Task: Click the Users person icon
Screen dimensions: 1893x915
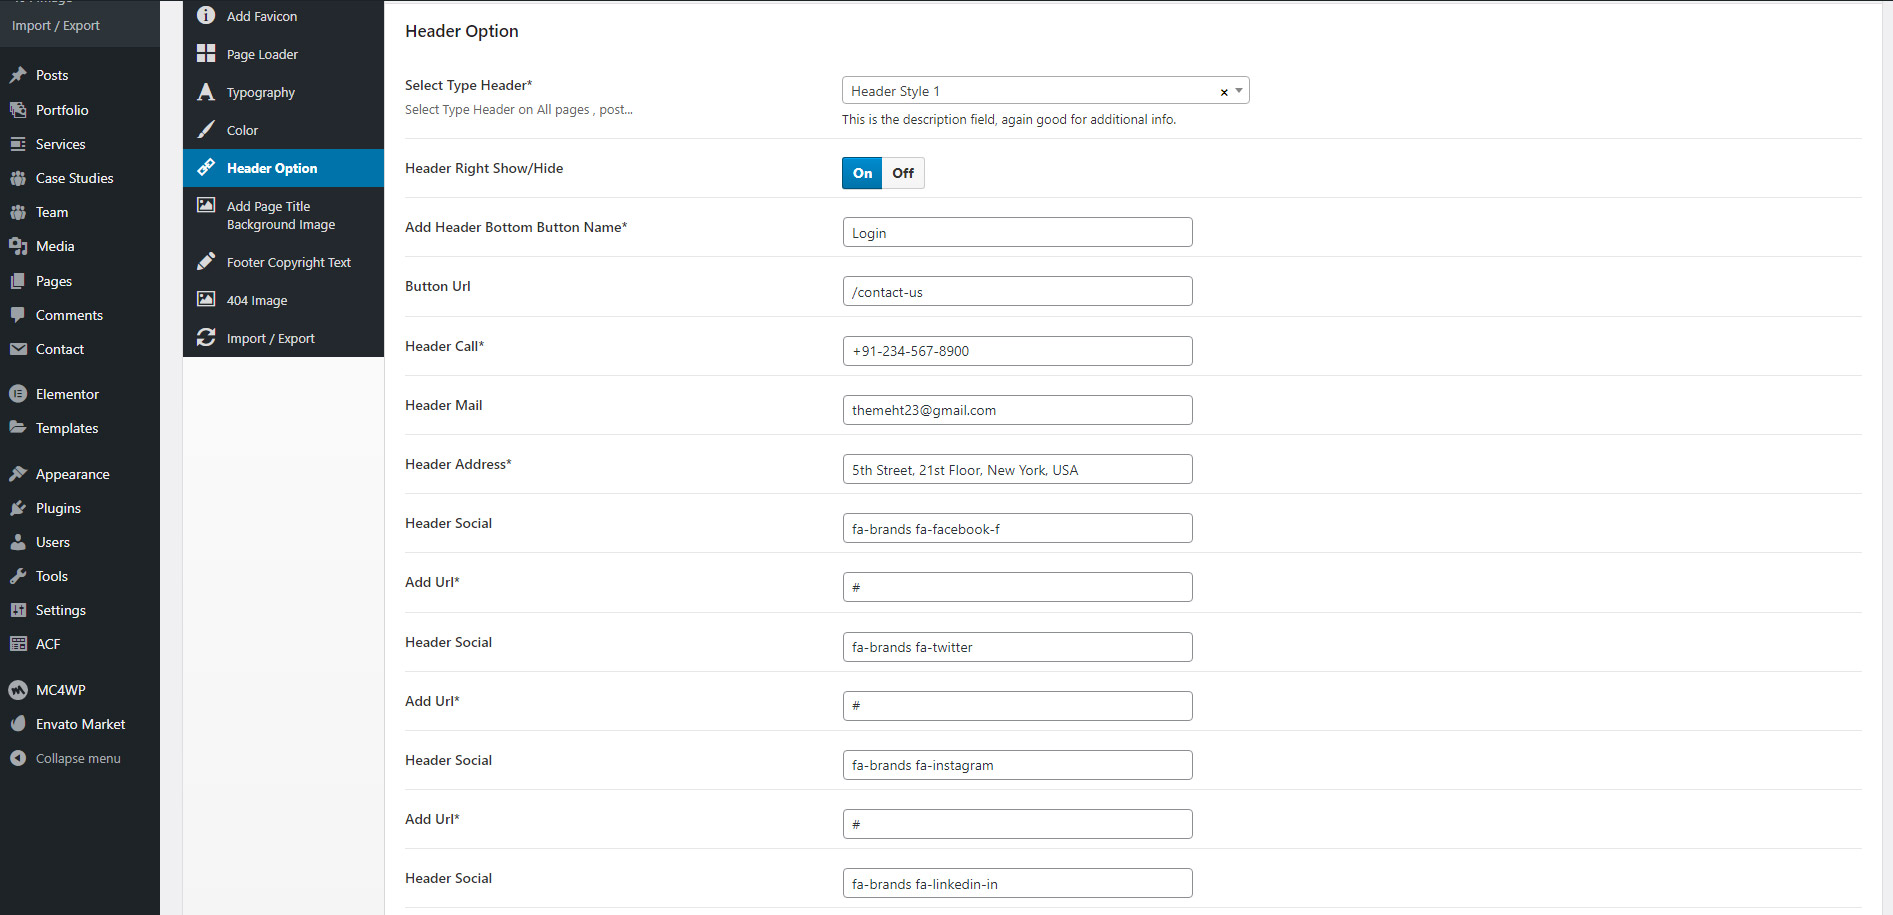Action: pos(18,542)
